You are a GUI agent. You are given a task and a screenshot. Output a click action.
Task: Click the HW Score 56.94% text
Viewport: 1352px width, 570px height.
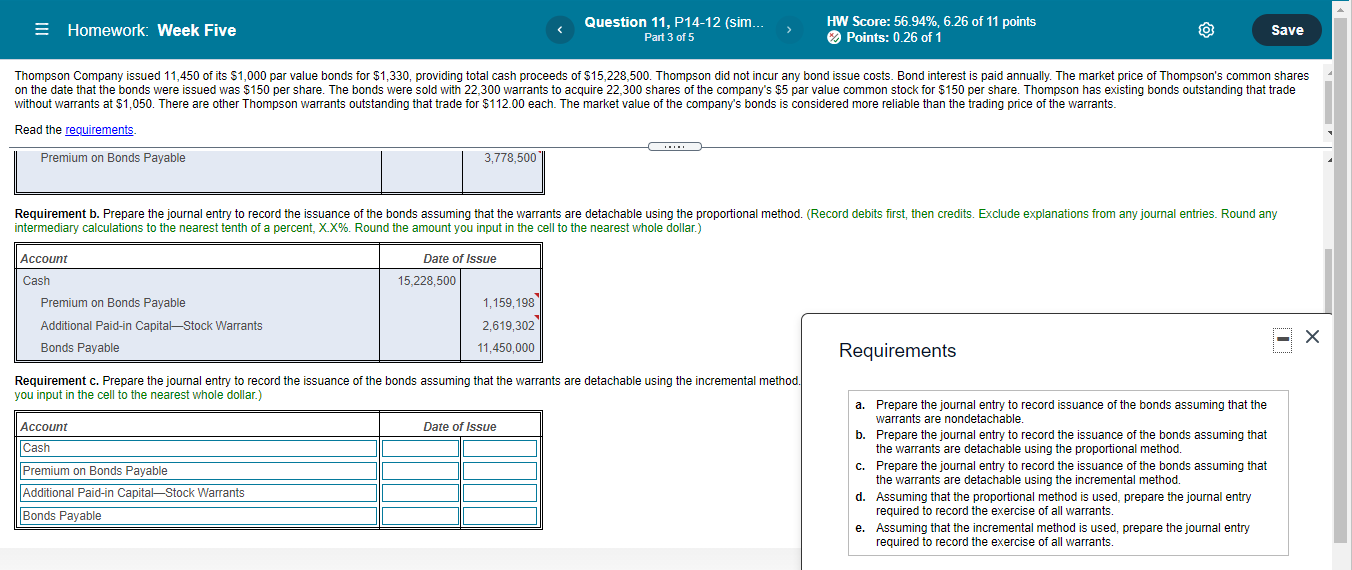tap(931, 21)
